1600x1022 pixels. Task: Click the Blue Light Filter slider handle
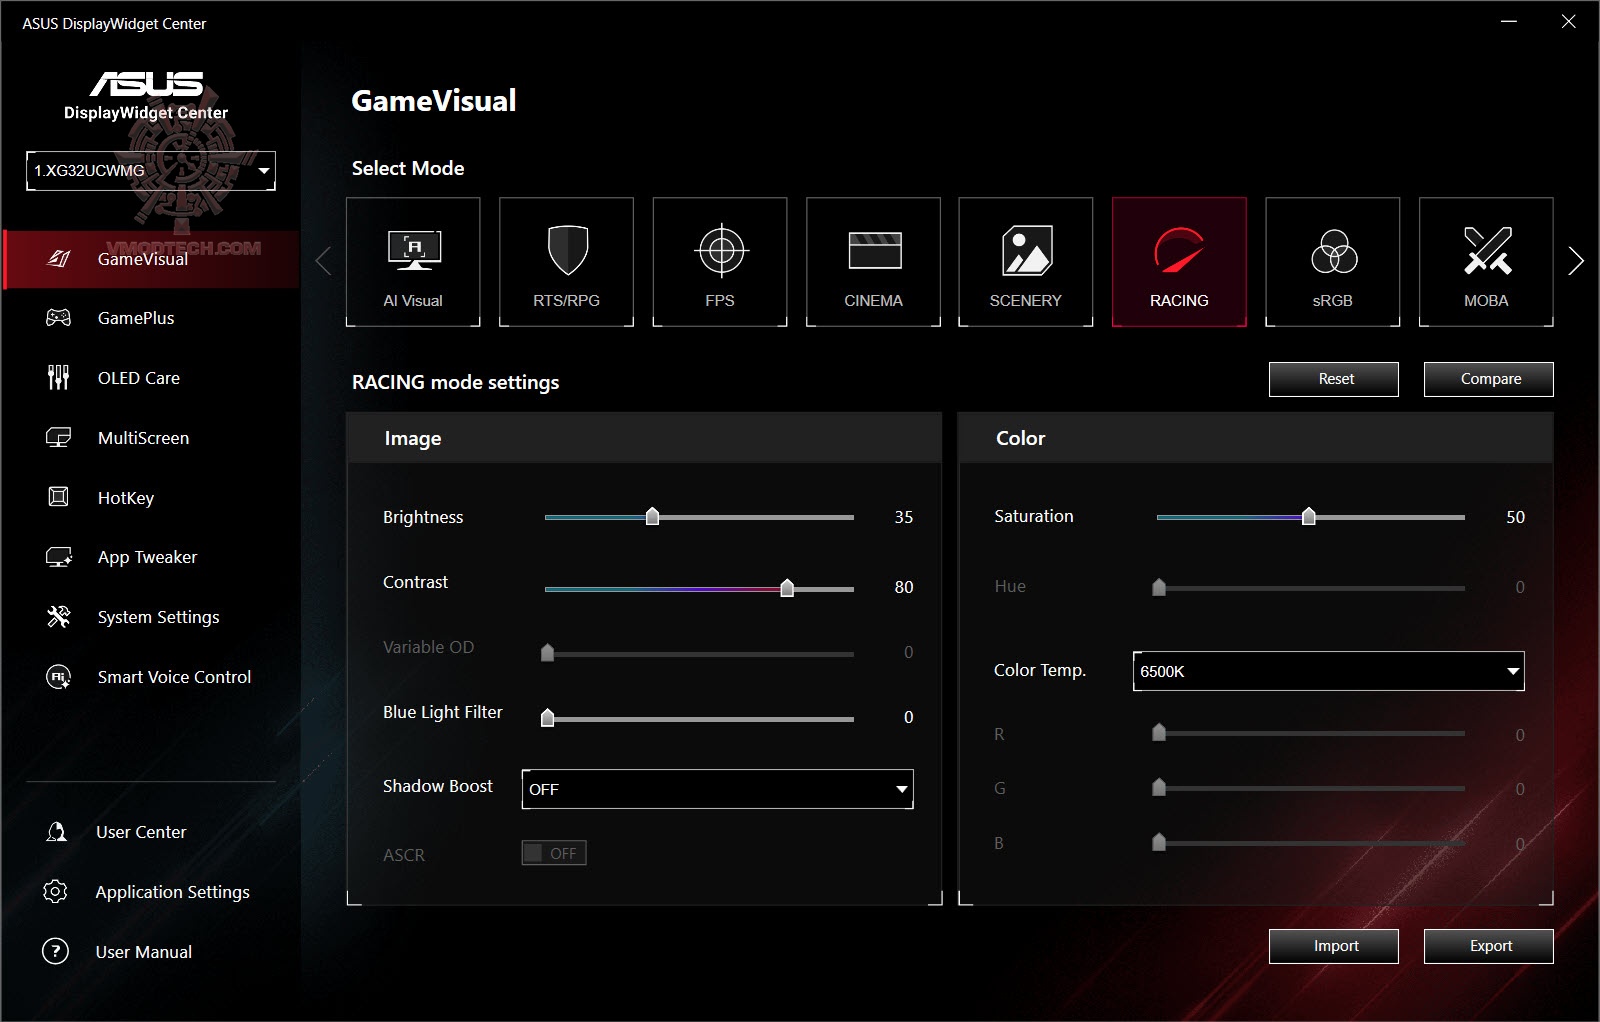[x=547, y=717]
